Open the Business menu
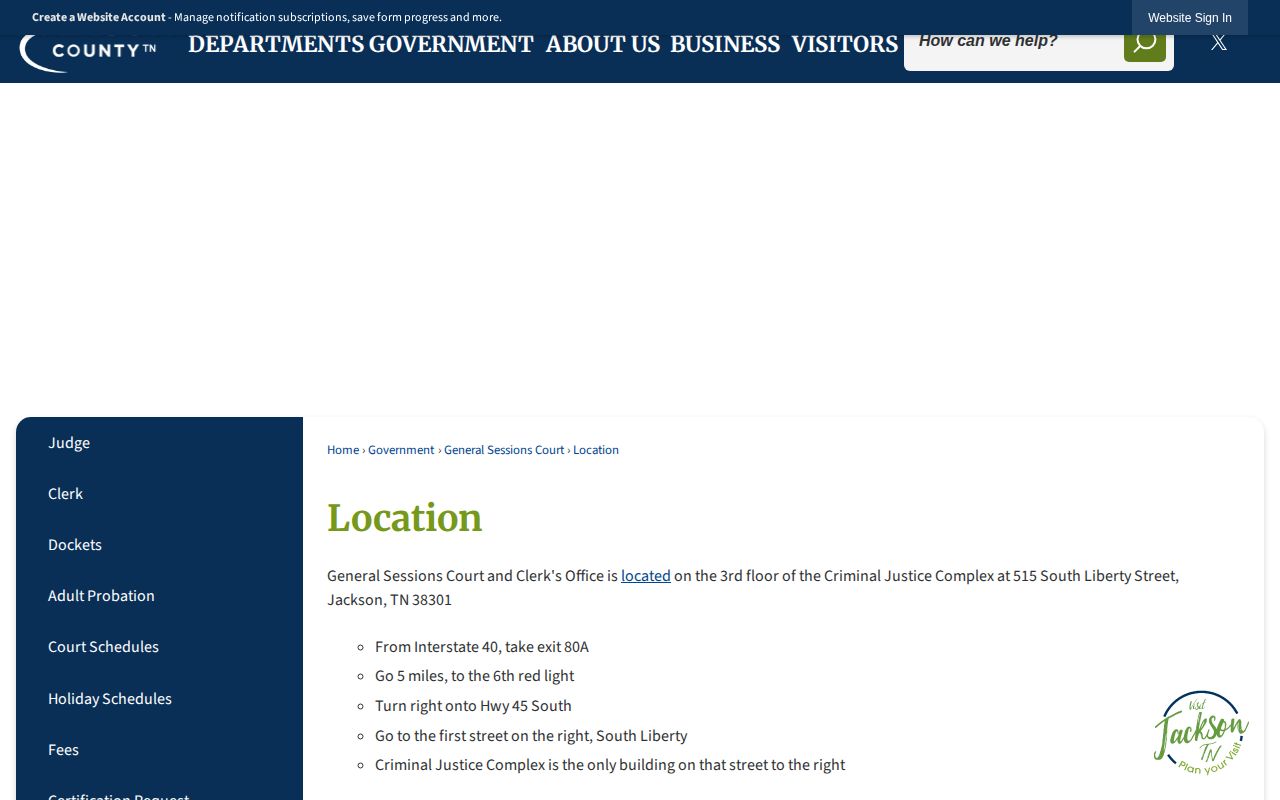1280x800 pixels. (x=725, y=44)
